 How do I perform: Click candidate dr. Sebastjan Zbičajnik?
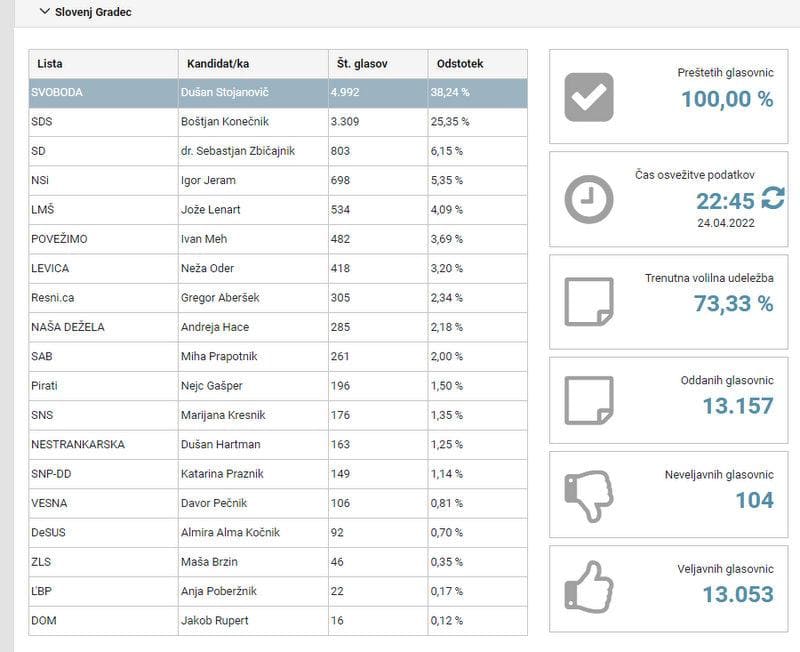pyautogui.click(x=238, y=151)
